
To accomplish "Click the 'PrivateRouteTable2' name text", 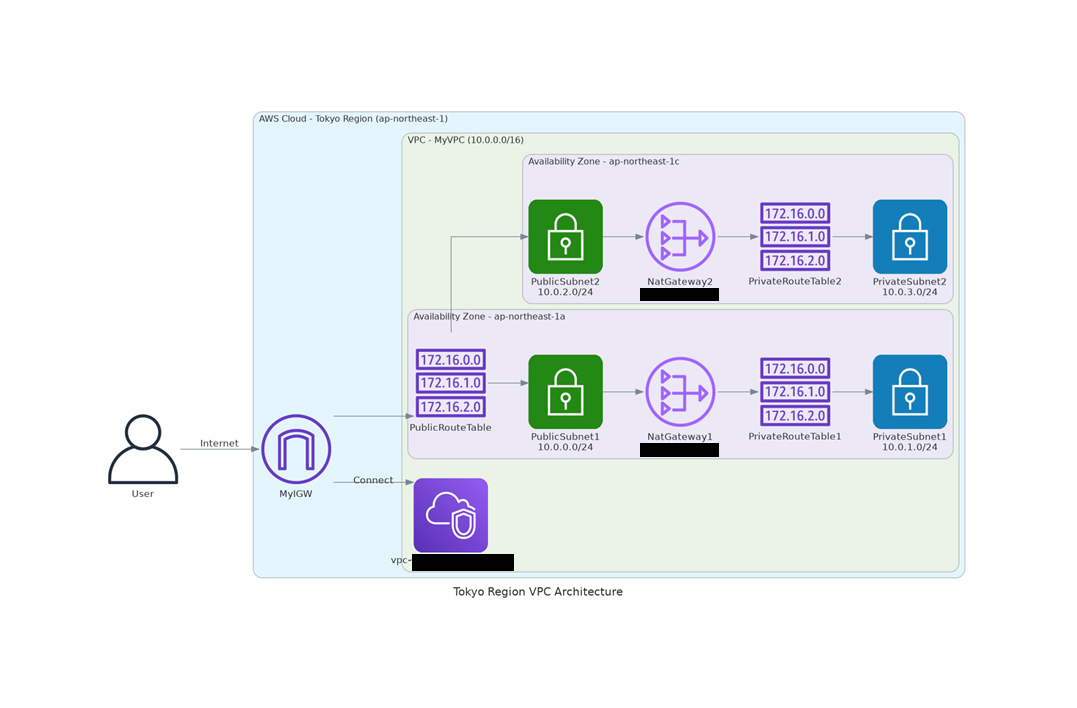I will pos(795,281).
